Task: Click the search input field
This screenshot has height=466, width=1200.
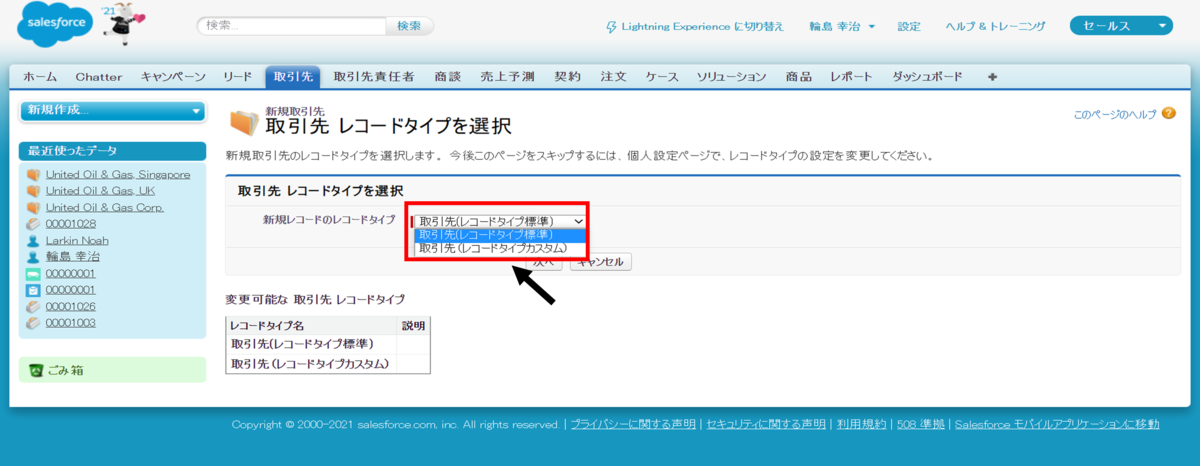Action: point(291,27)
